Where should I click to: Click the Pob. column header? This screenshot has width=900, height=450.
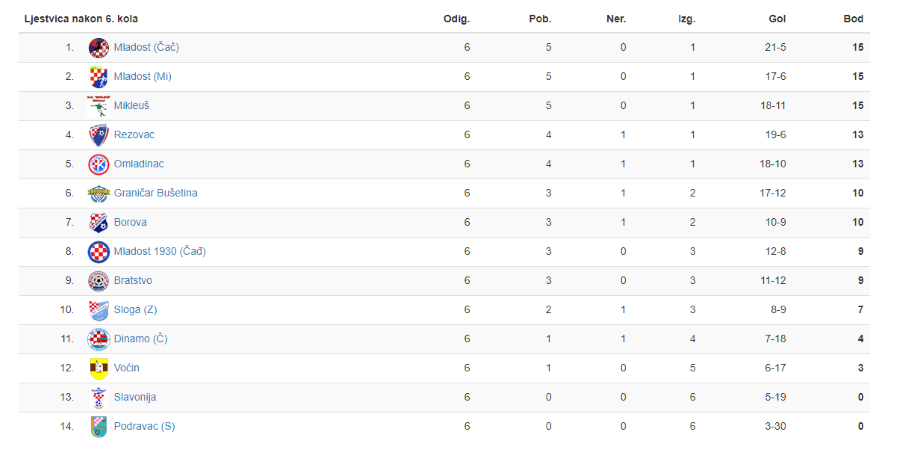(540, 19)
